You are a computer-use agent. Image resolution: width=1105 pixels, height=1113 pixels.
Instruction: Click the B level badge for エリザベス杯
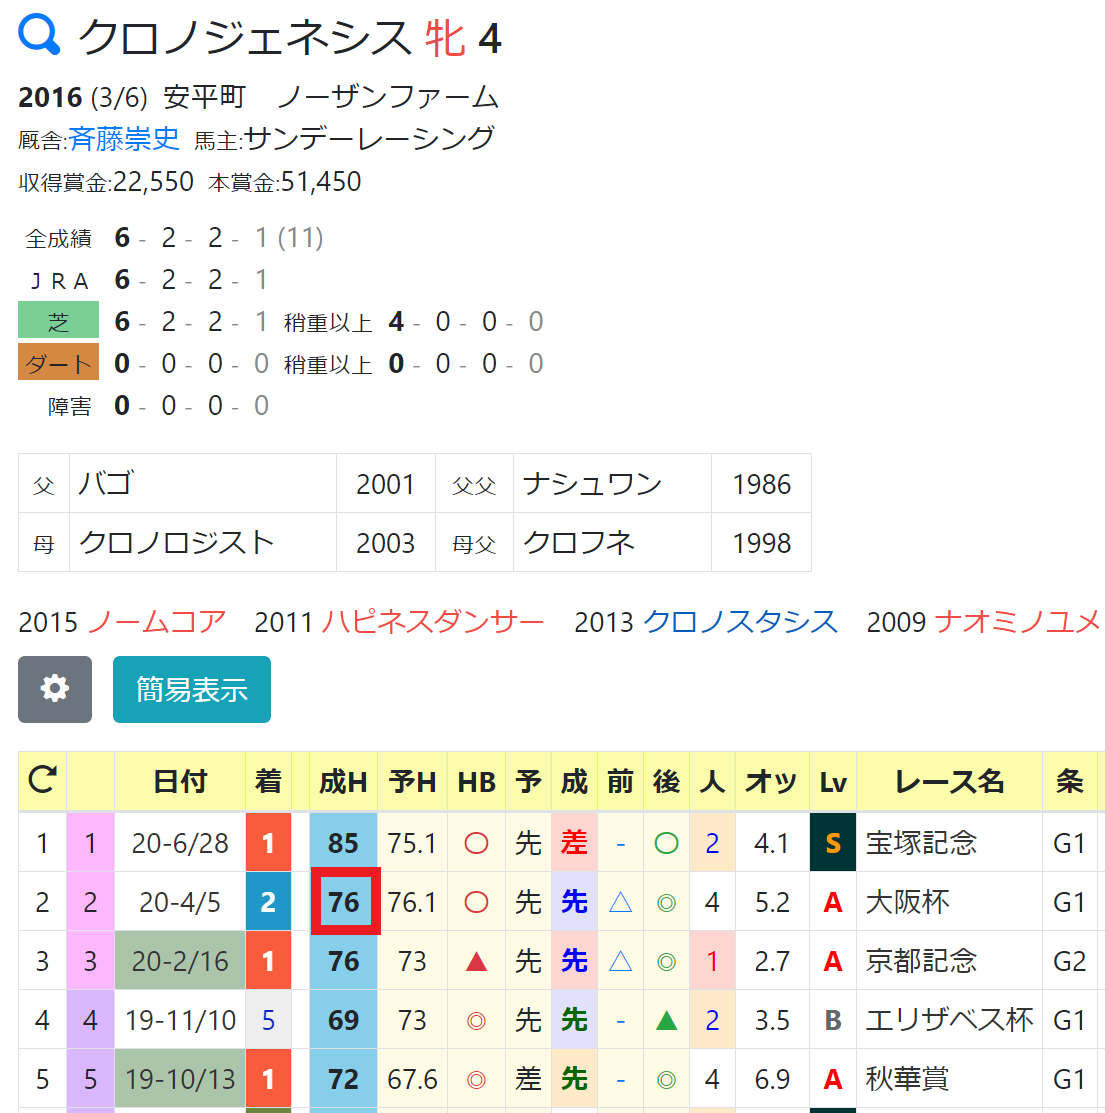[x=832, y=1019]
